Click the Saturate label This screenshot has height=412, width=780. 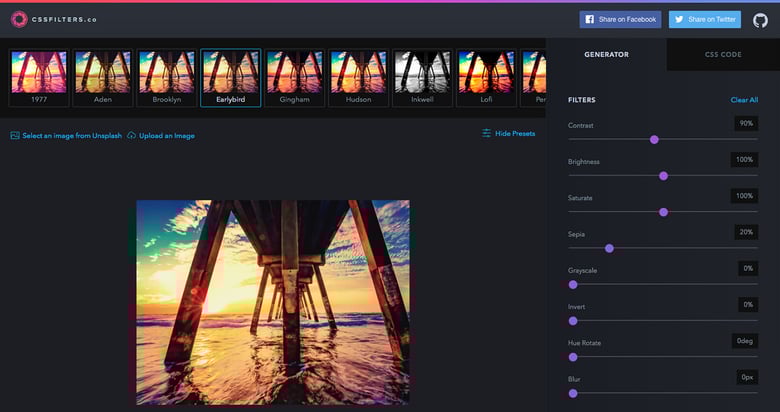[x=580, y=198]
